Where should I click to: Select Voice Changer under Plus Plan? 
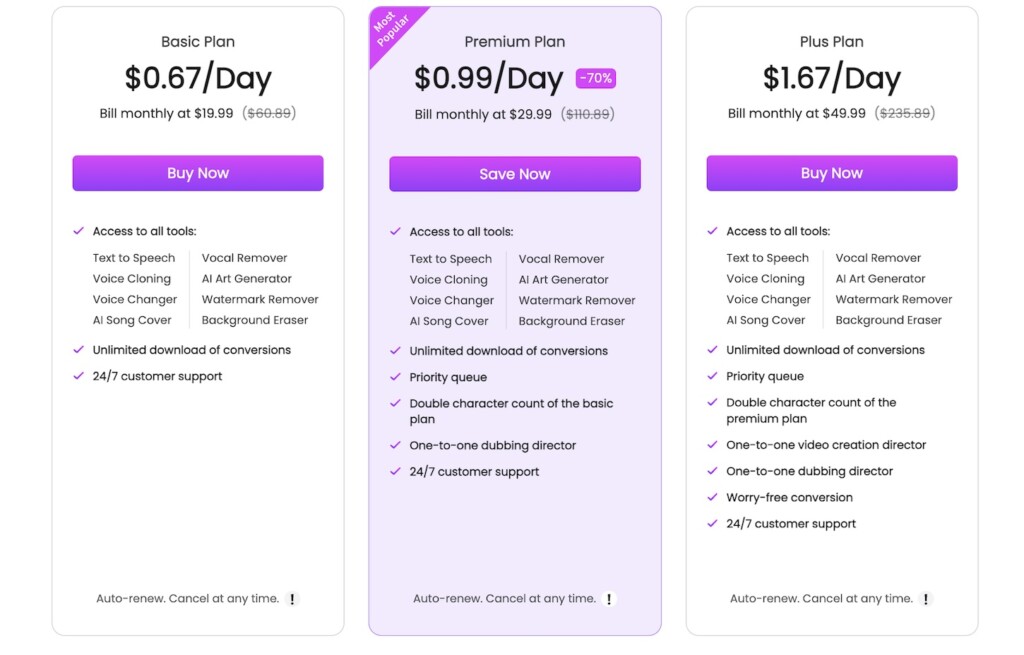[x=766, y=299]
